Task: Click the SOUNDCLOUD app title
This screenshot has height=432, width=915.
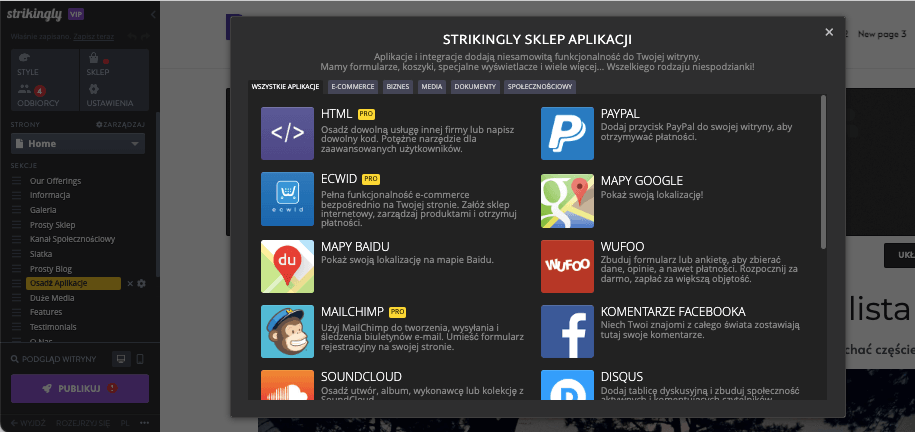Action: (x=361, y=377)
